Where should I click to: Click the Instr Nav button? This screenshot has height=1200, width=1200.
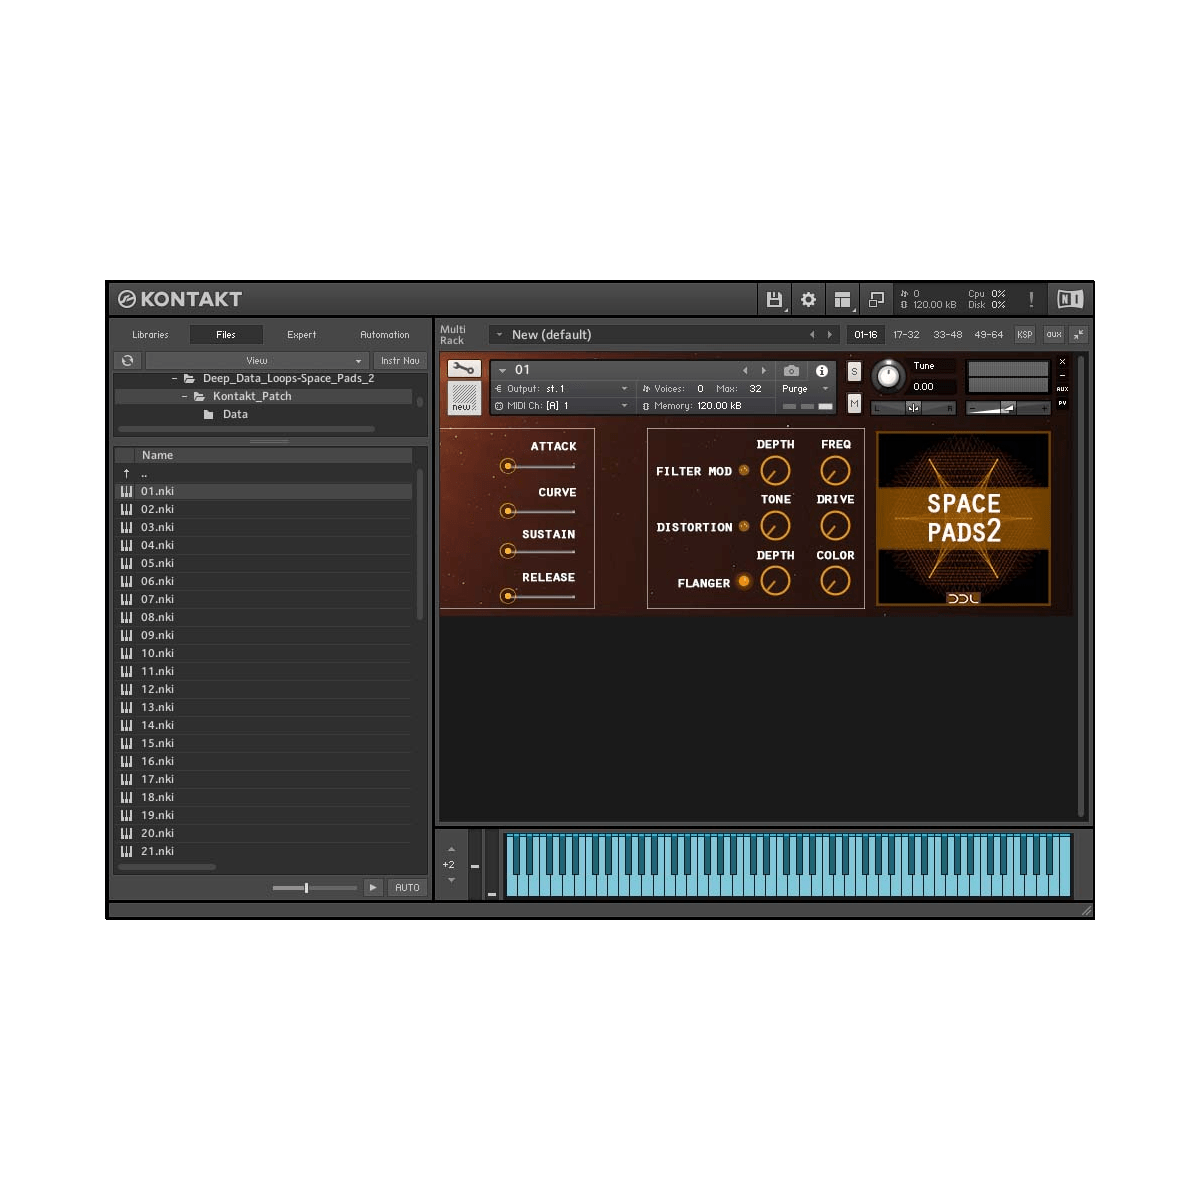tap(400, 360)
